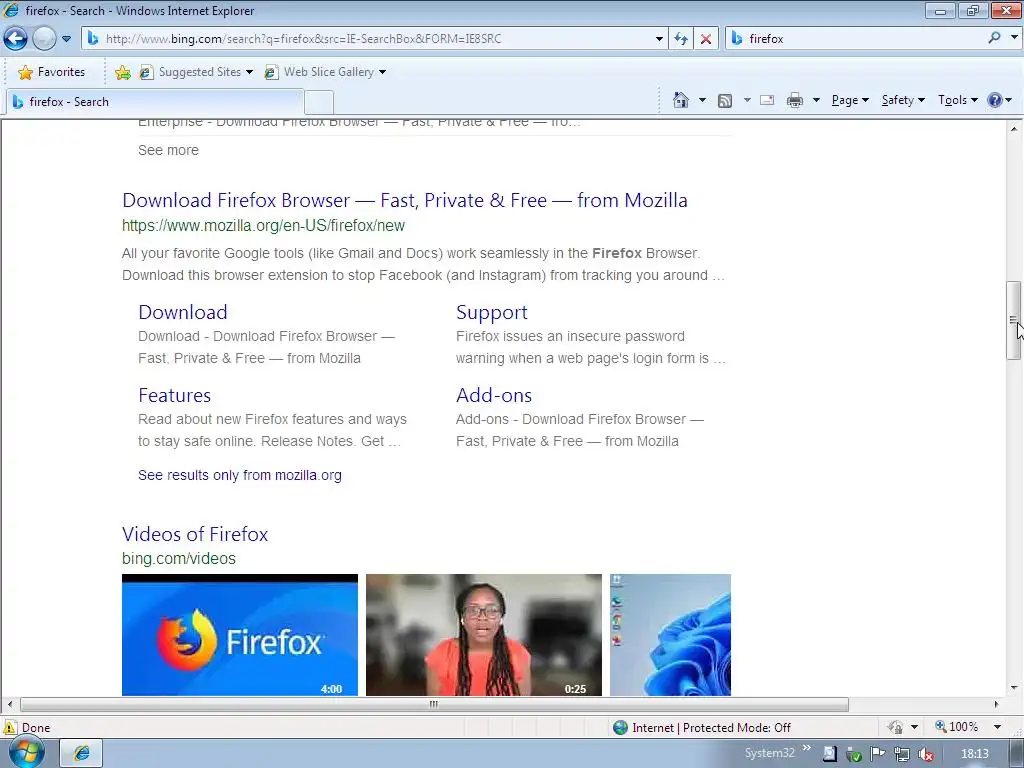Open Web Slice Gallery dropdown
Viewport: 1024px width, 768px height.
325,72
